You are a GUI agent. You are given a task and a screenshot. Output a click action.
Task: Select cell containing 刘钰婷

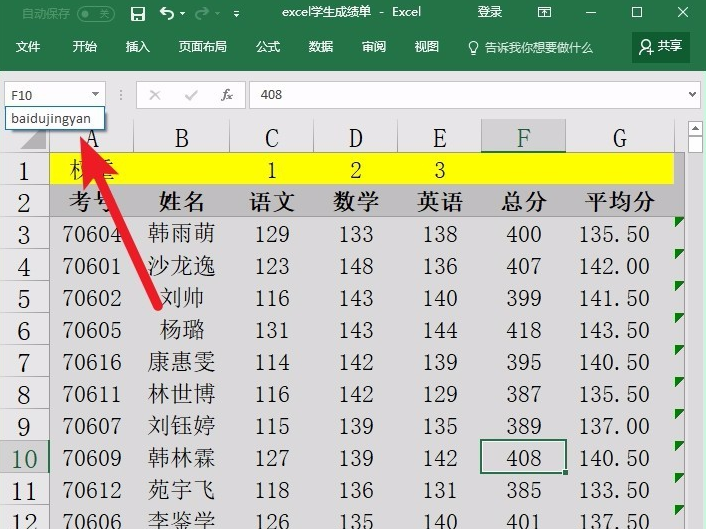tap(181, 426)
